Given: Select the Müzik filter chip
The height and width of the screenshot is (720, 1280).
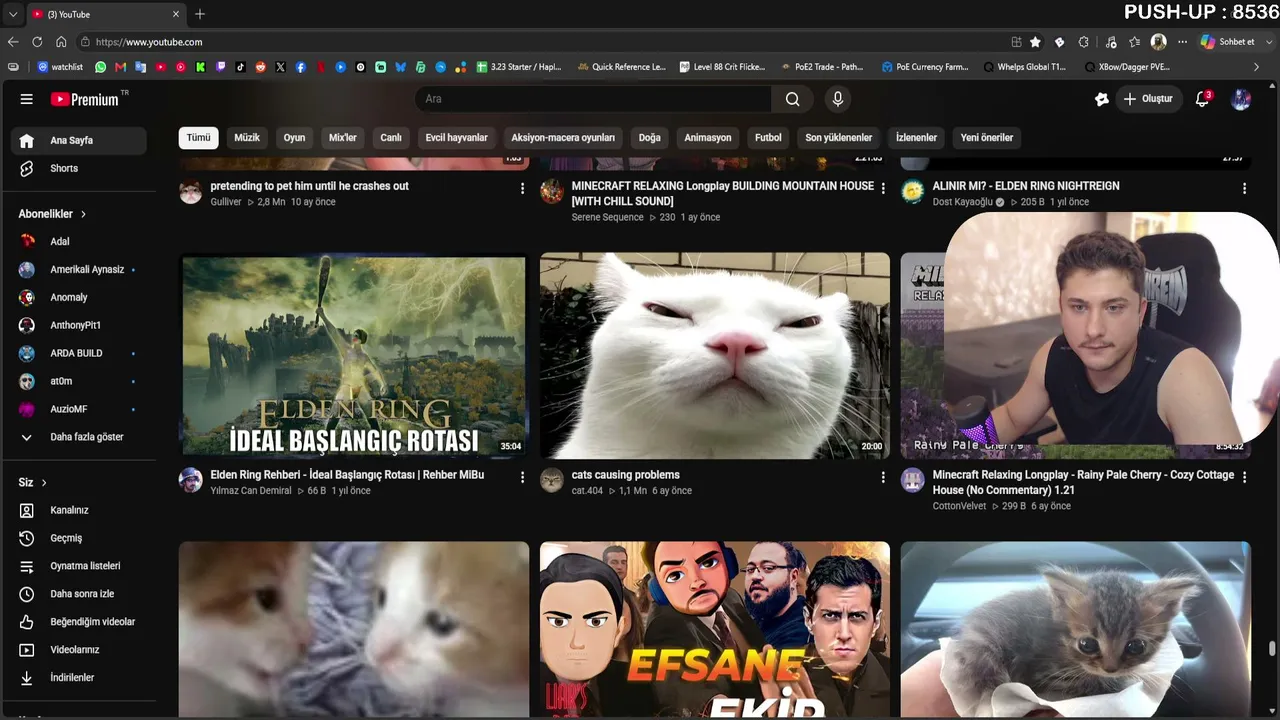Looking at the screenshot, I should [247, 138].
